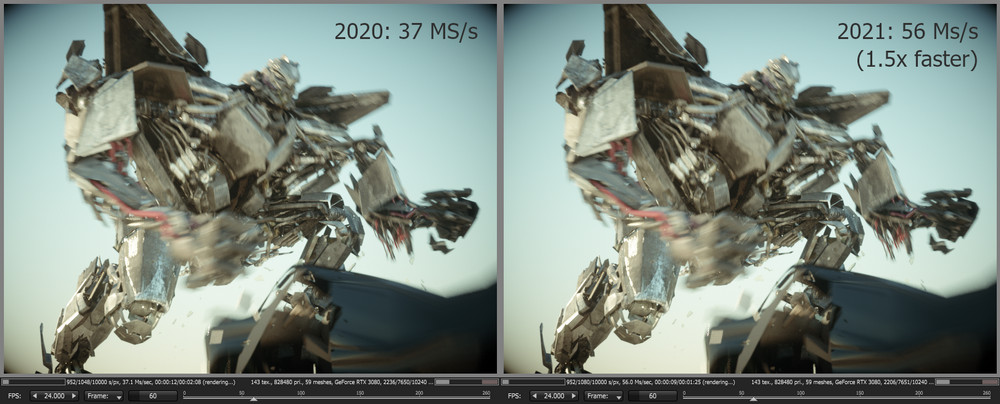Decrease FPS with left arrow in 2020 panel
This screenshot has height=404, width=1000.
coord(35,396)
